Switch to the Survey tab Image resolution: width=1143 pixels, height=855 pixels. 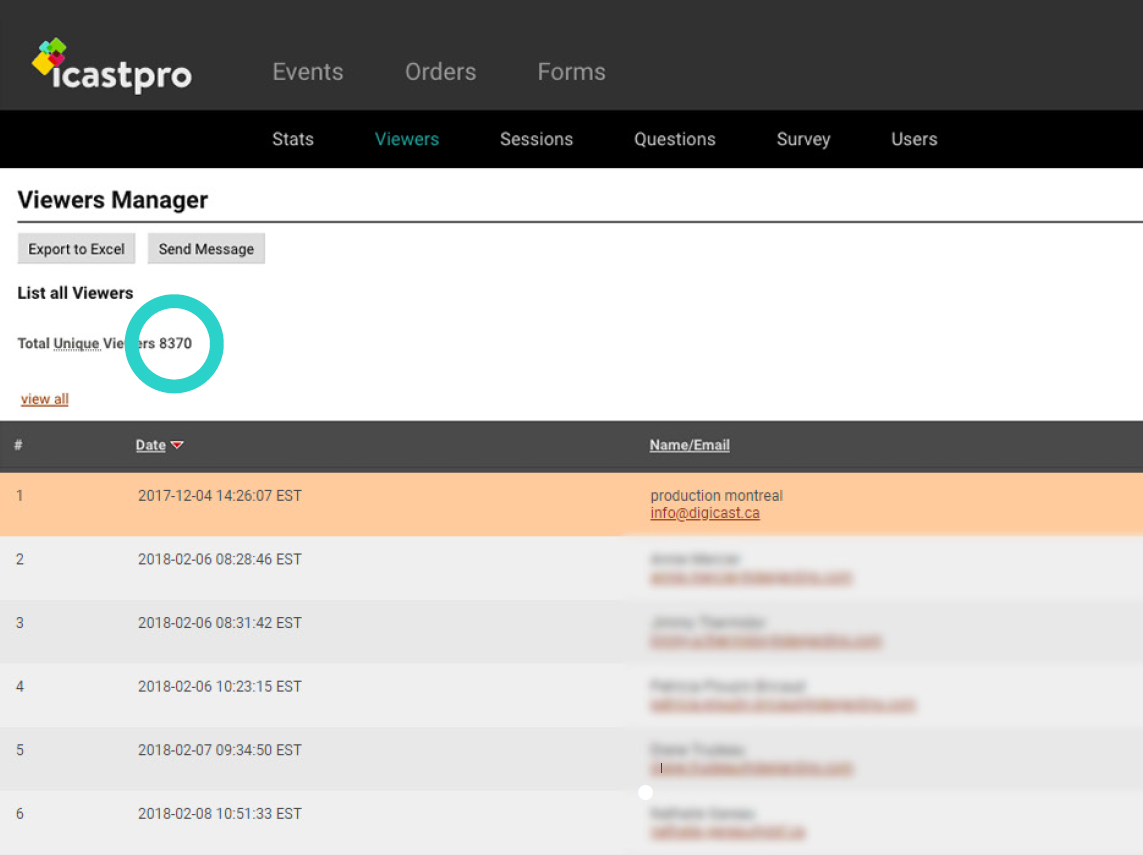pos(803,139)
